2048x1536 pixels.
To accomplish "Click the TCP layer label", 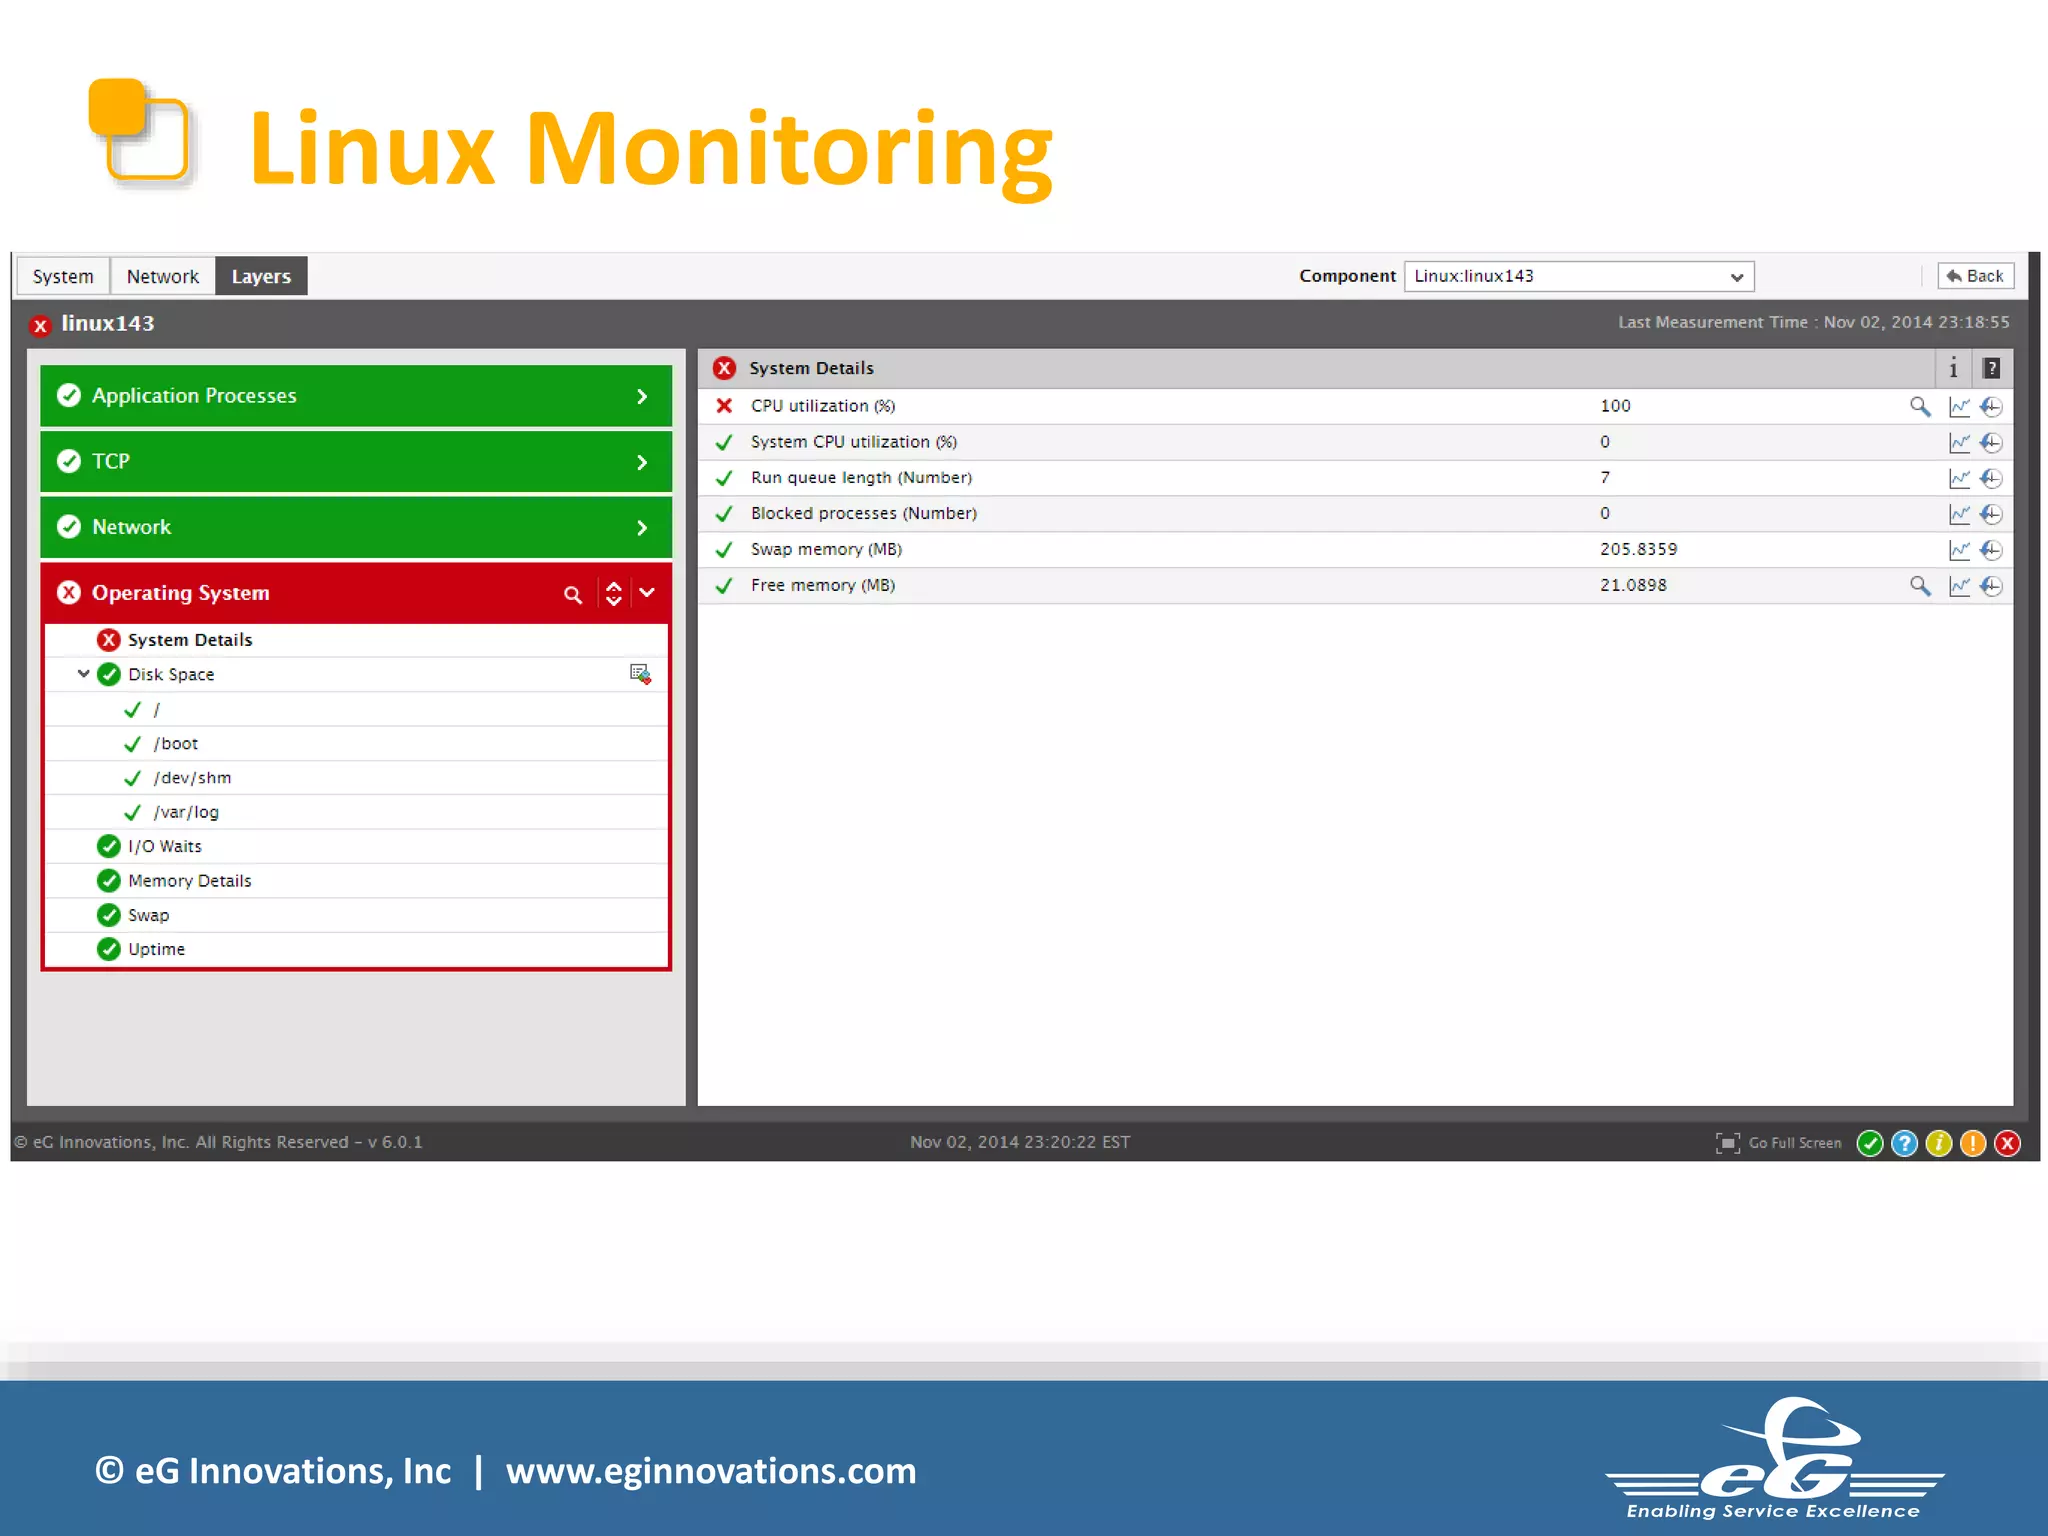I will click(111, 462).
